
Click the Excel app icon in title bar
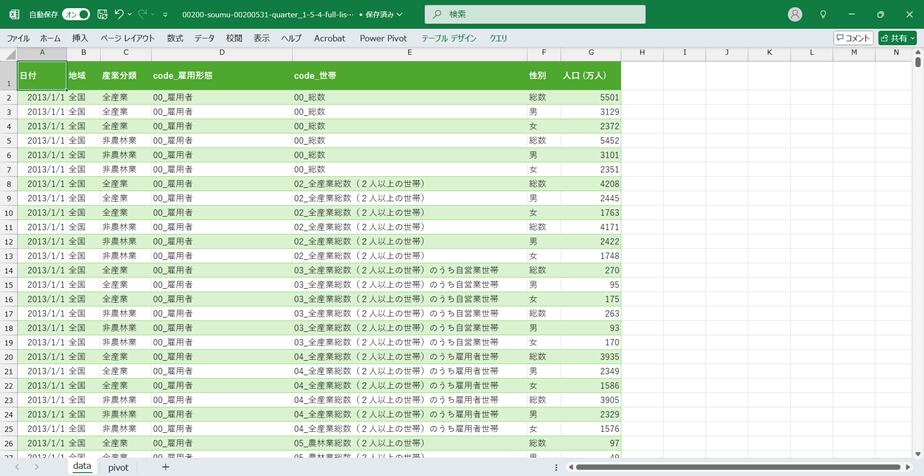(x=14, y=15)
